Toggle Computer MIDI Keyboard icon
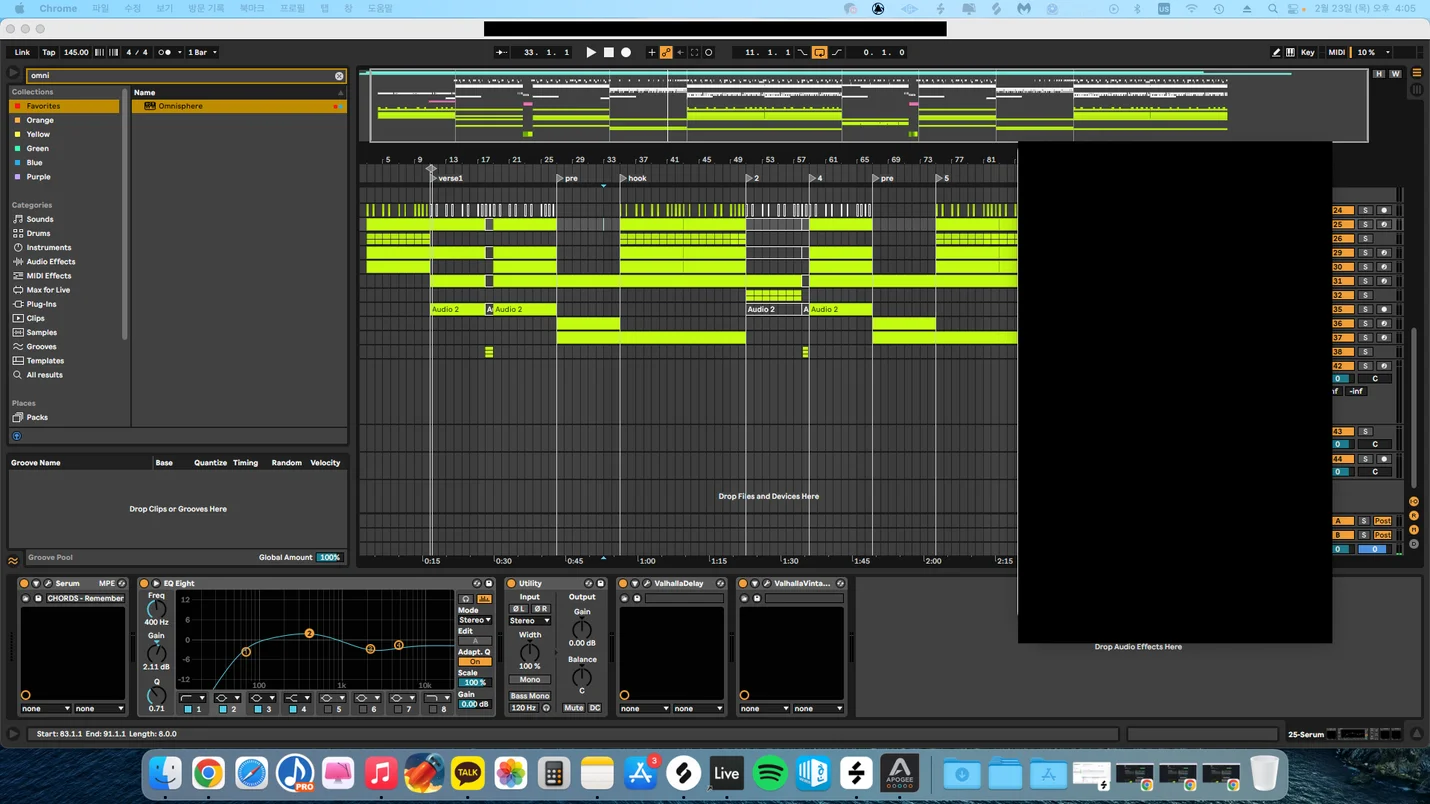Viewport: 1430px width, 804px height. tap(1290, 52)
